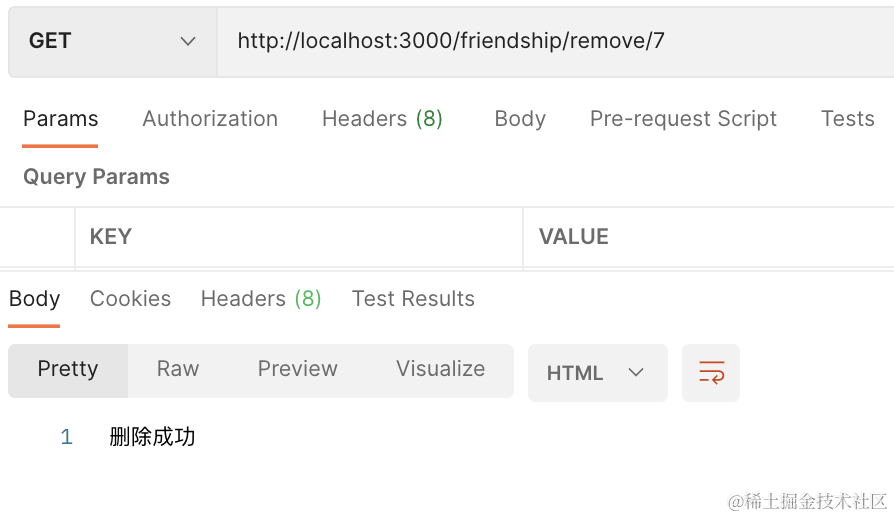
Task: Click the request URL input field
Action: (x=555, y=42)
